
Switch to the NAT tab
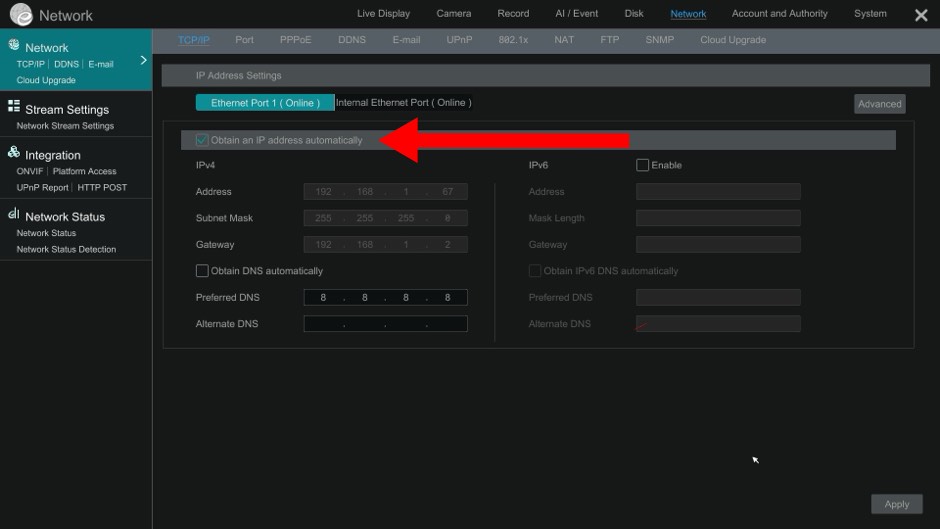point(564,40)
